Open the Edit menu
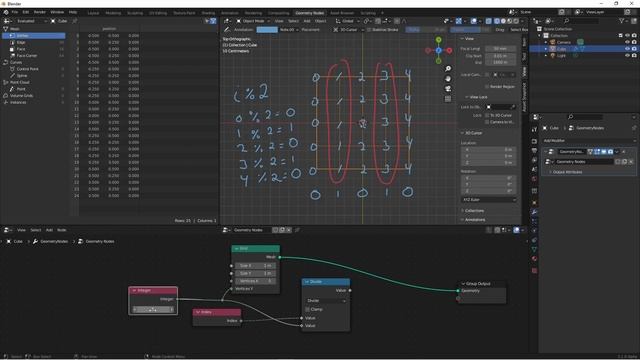The image size is (640, 360). coord(26,12)
